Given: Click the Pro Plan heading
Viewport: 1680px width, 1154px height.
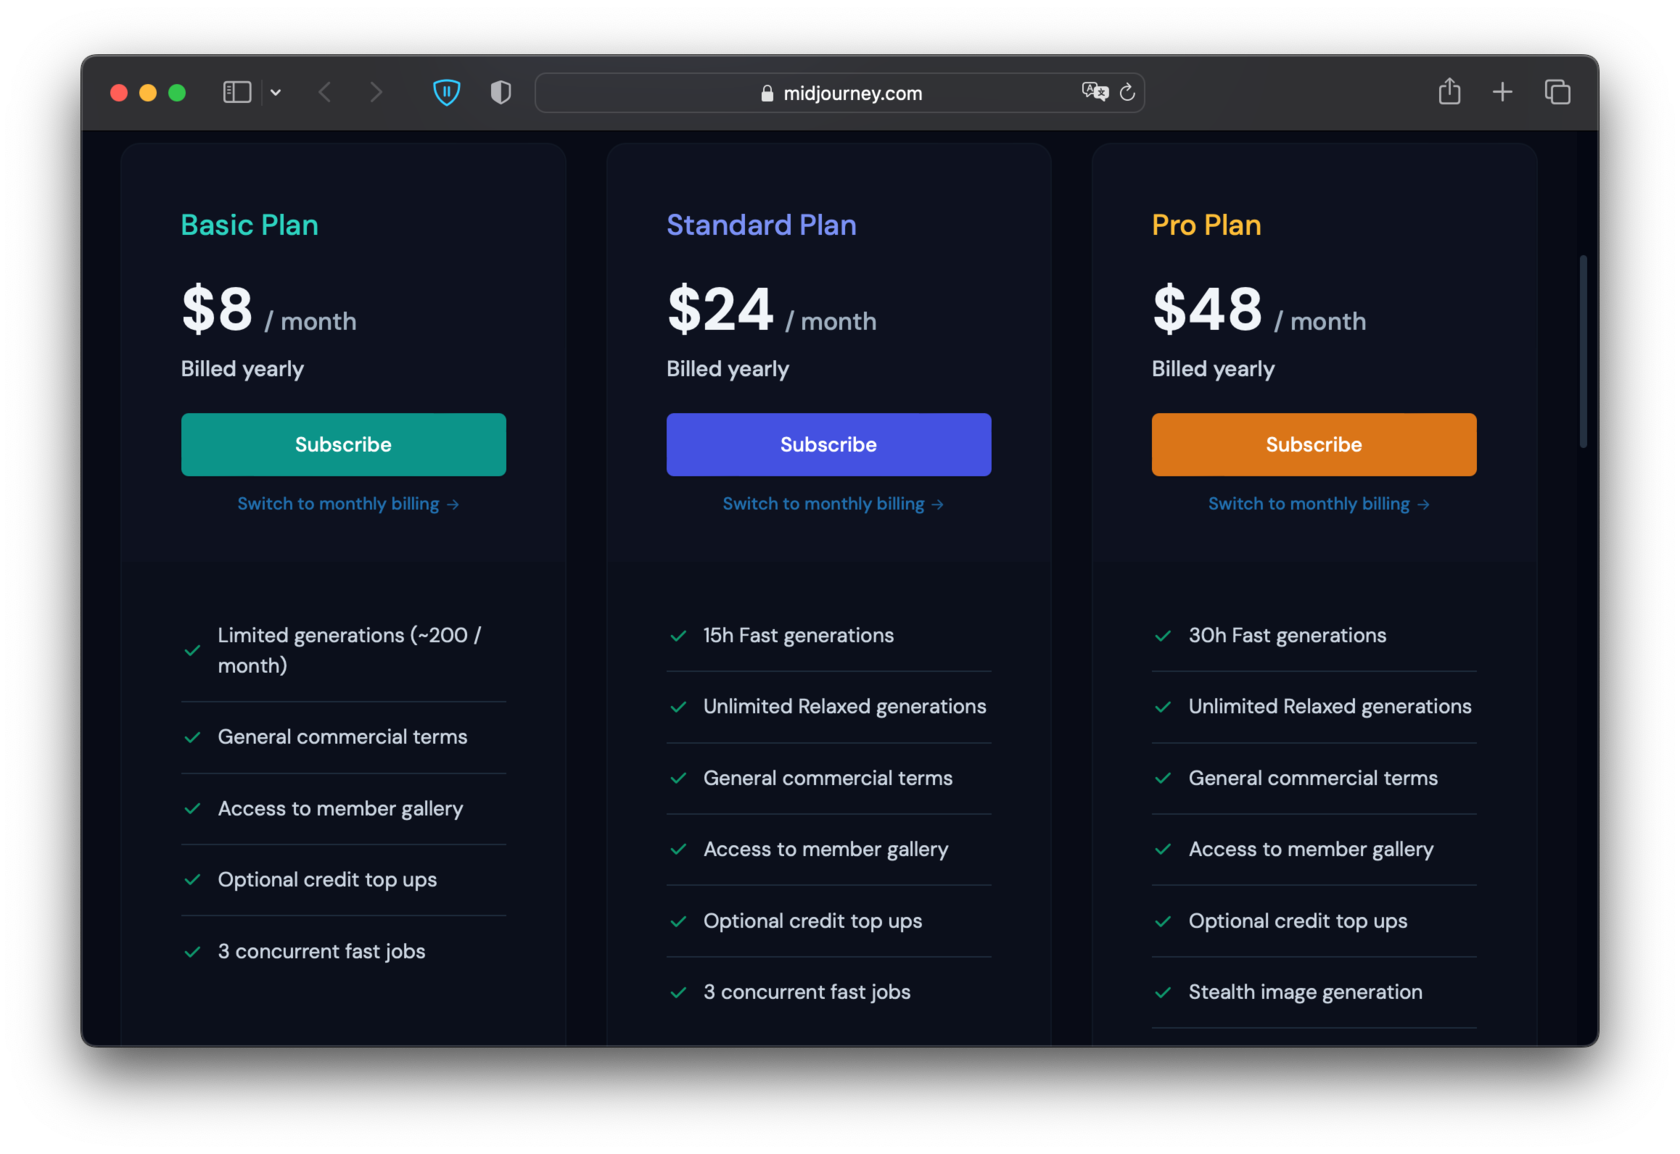Looking at the screenshot, I should 1206,225.
